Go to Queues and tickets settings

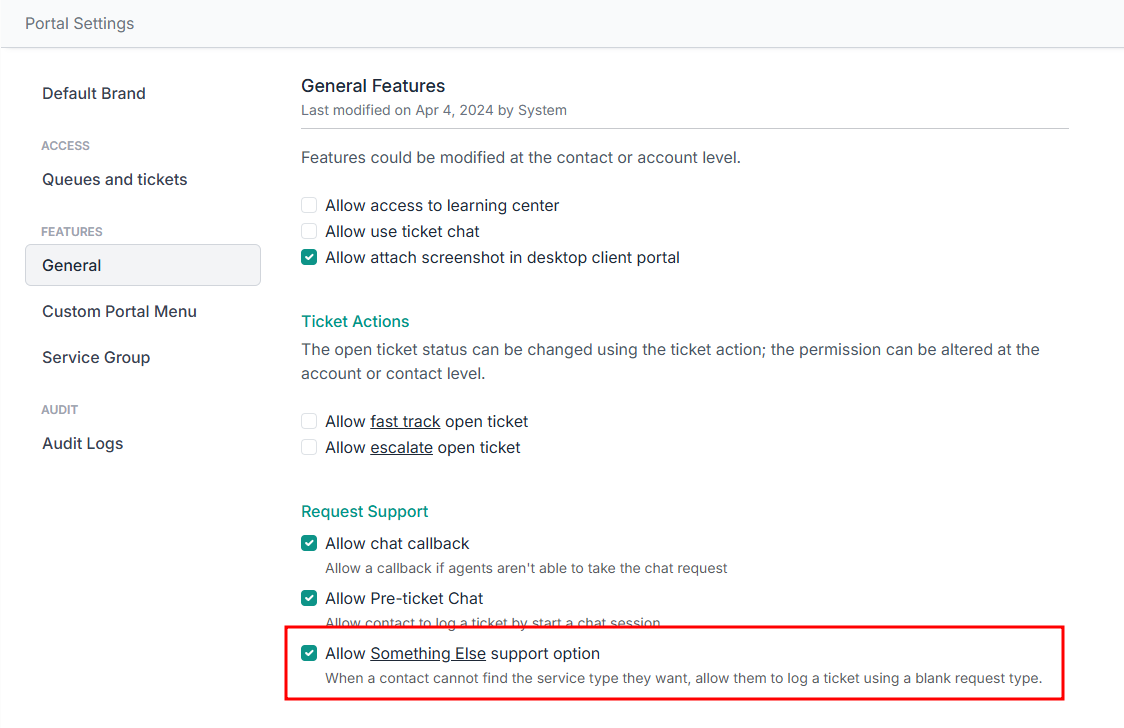coord(115,179)
